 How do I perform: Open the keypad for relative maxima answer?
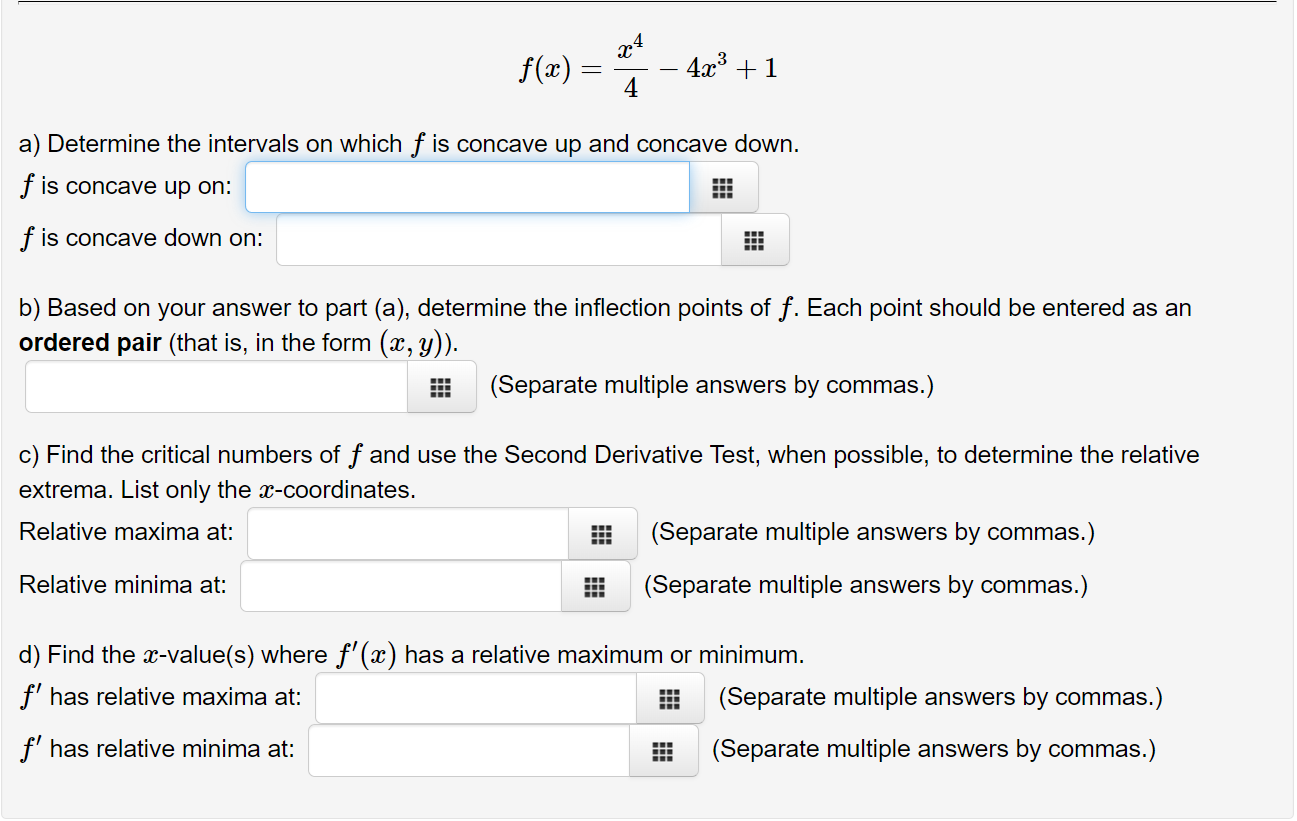click(602, 534)
